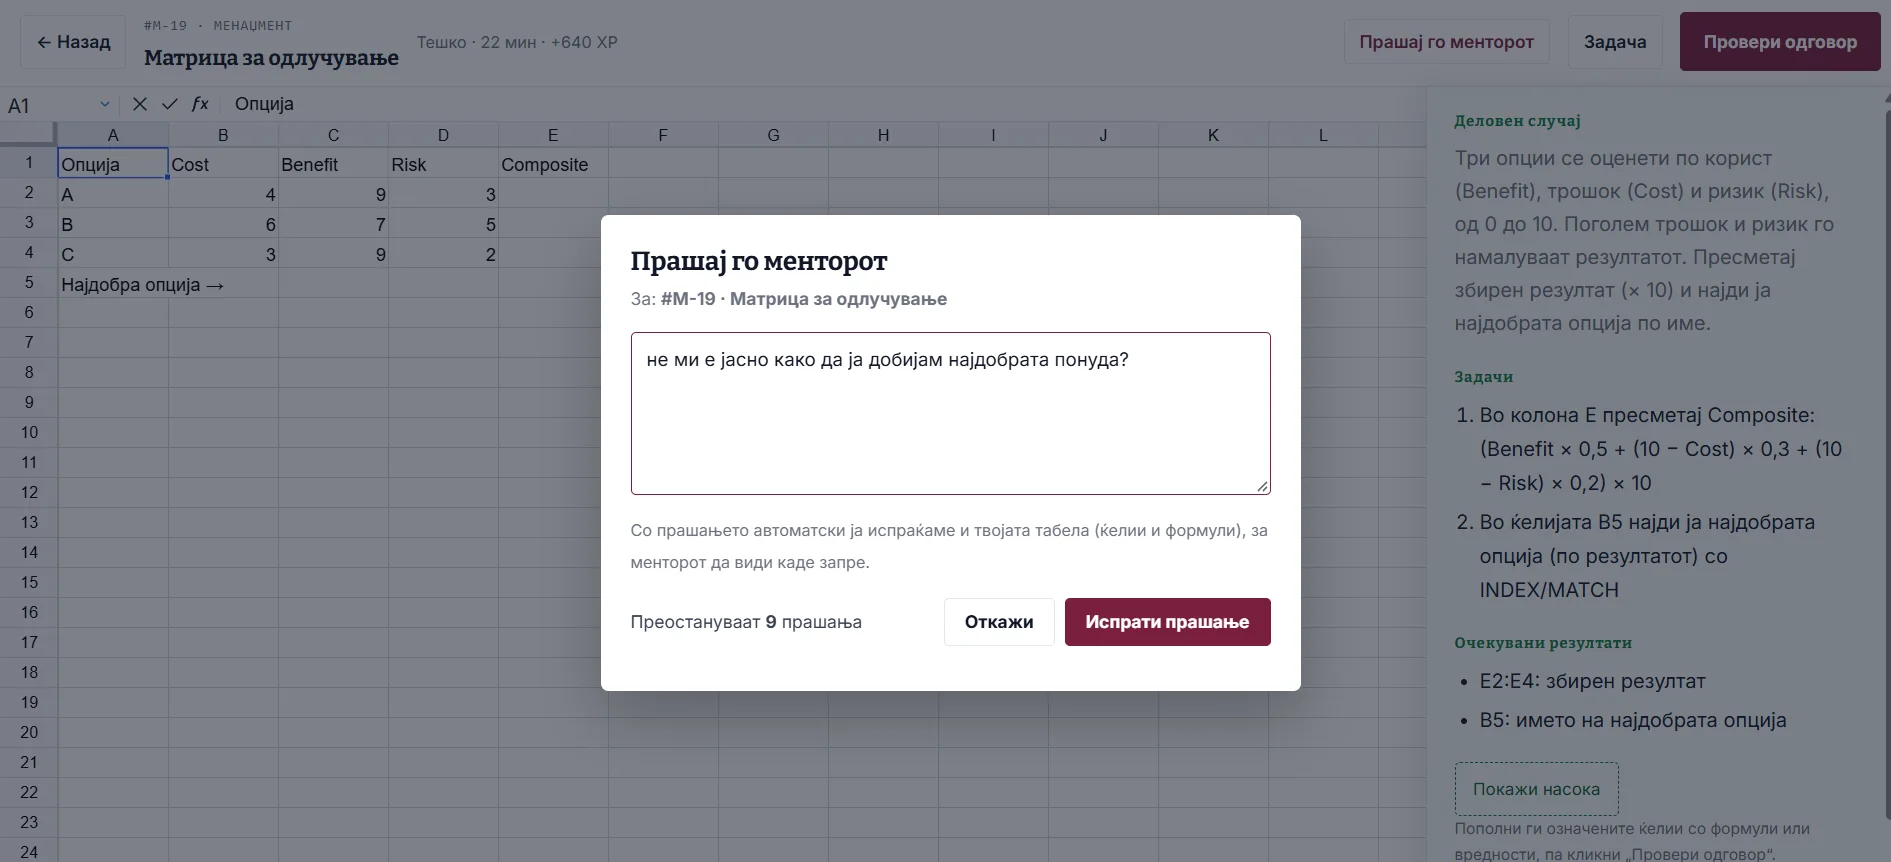This screenshot has width=1891, height=862.
Task: Click the formula bar cancel X icon
Action: (140, 104)
